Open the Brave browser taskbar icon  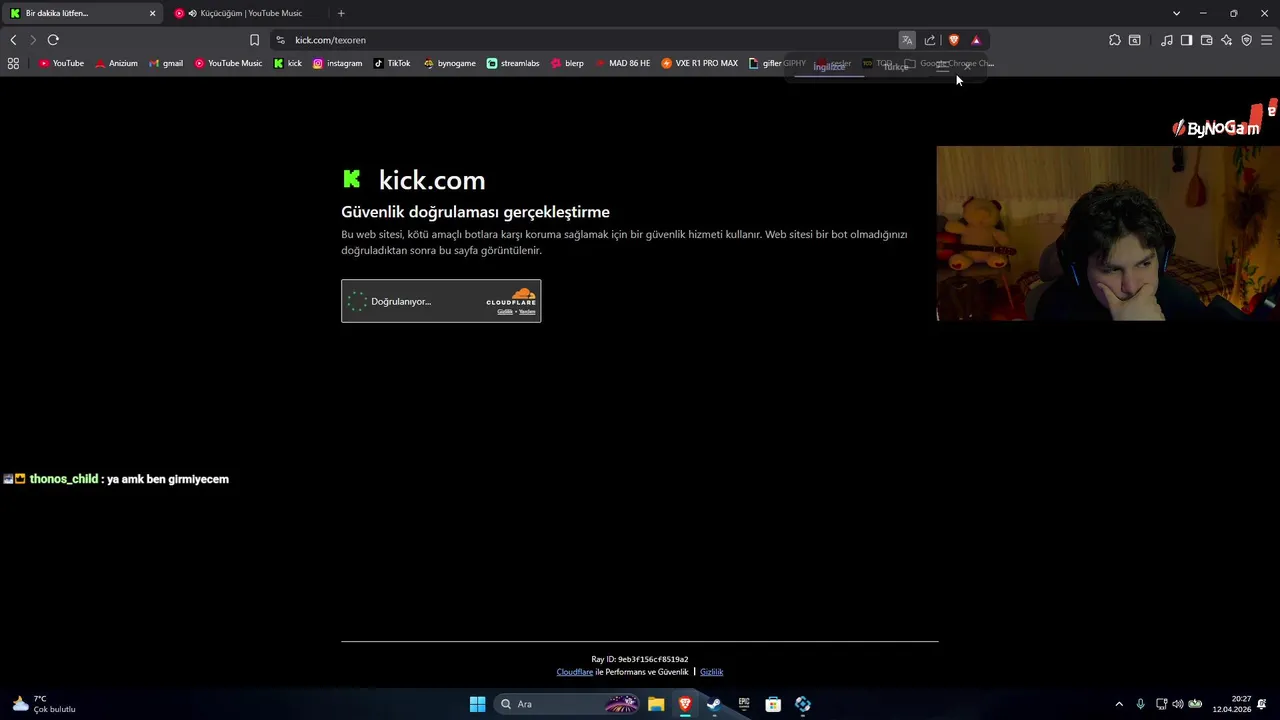click(685, 704)
